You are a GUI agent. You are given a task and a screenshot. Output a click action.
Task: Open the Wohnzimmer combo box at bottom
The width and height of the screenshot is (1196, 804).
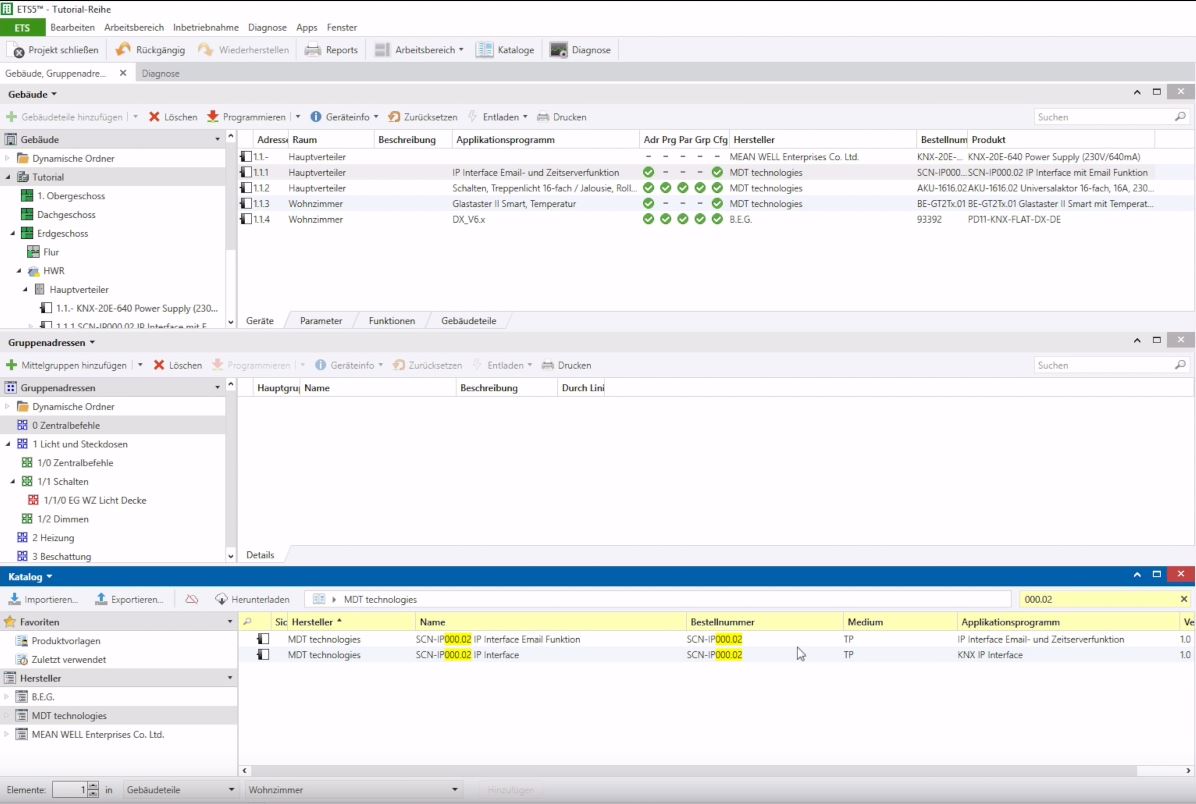click(x=352, y=790)
